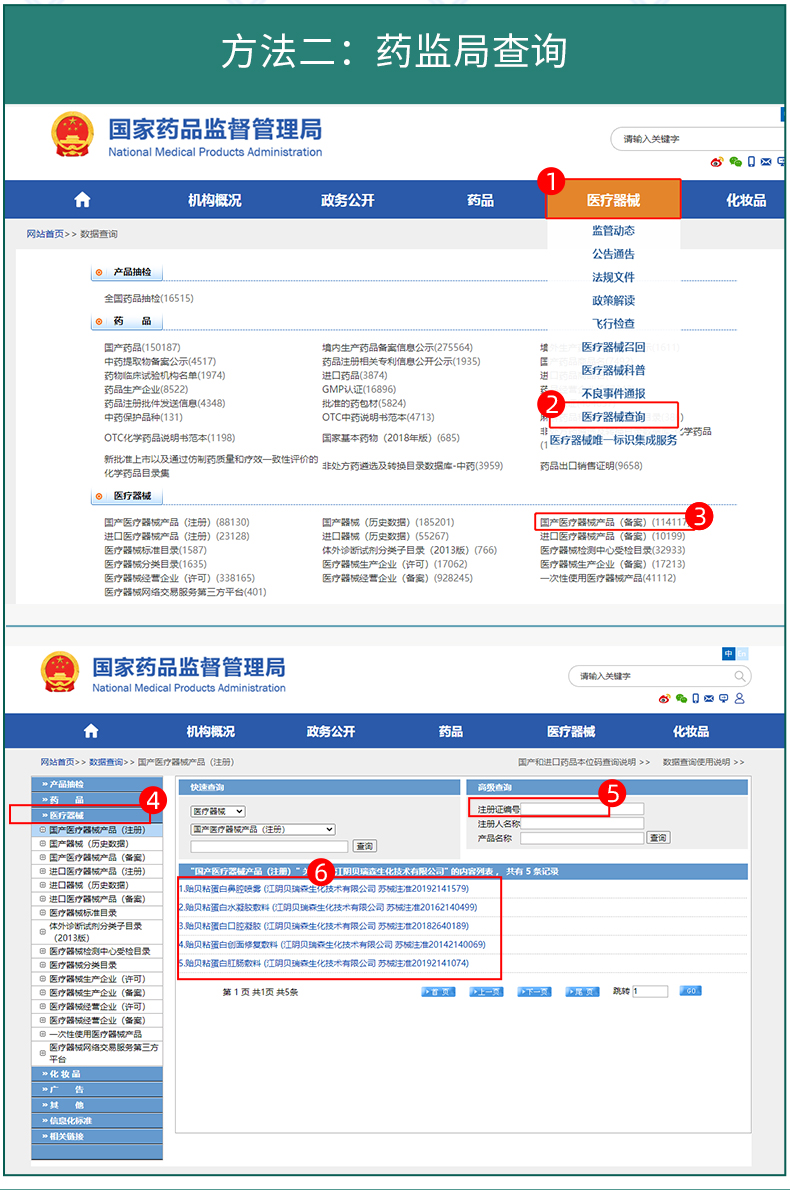Open 政务公开 in the upper page navbar
The height and width of the screenshot is (1190, 790).
click(x=348, y=200)
